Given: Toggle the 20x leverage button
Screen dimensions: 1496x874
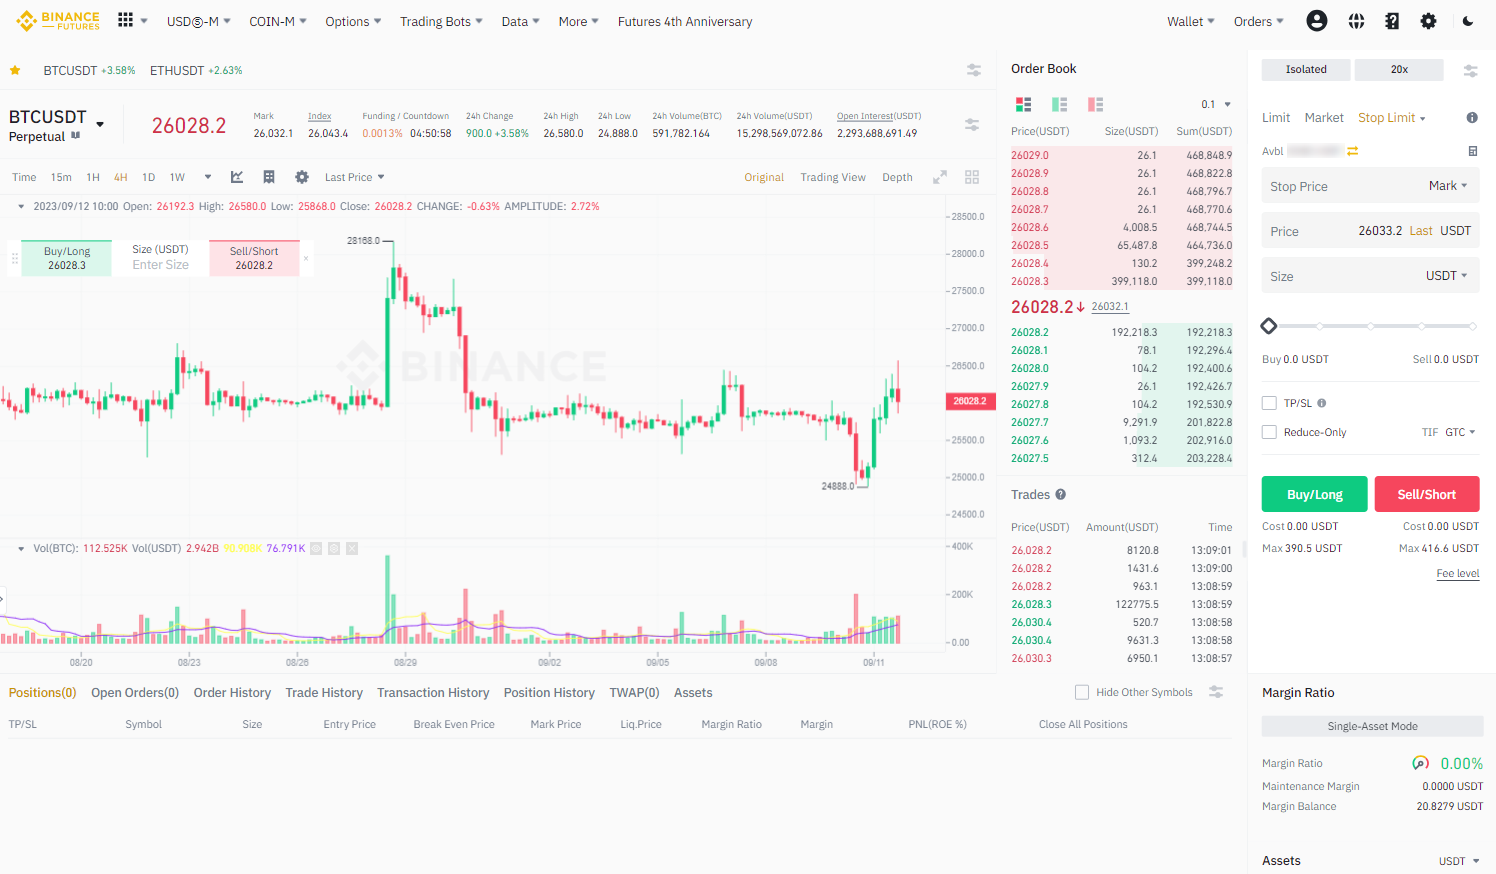Looking at the screenshot, I should tap(1399, 69).
